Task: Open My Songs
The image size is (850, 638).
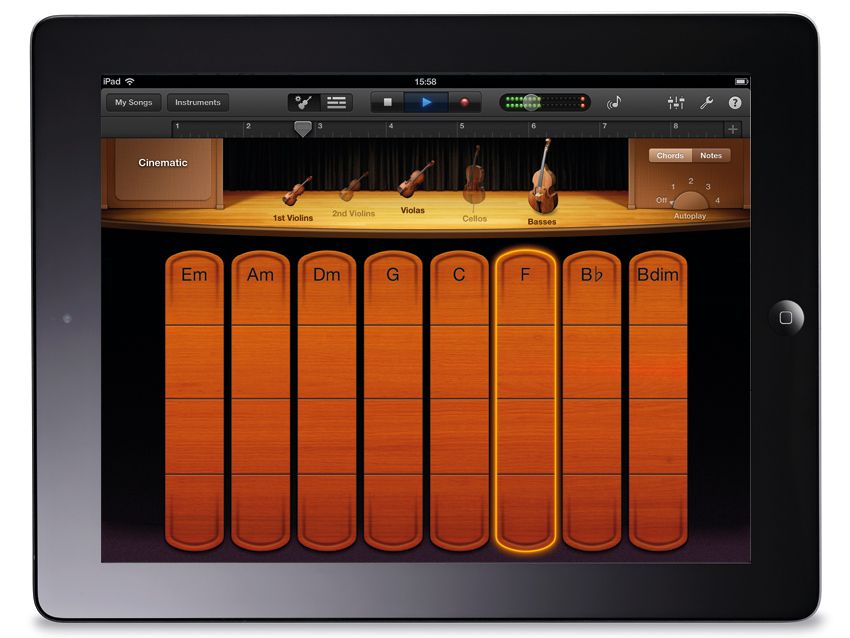Action: click(132, 101)
